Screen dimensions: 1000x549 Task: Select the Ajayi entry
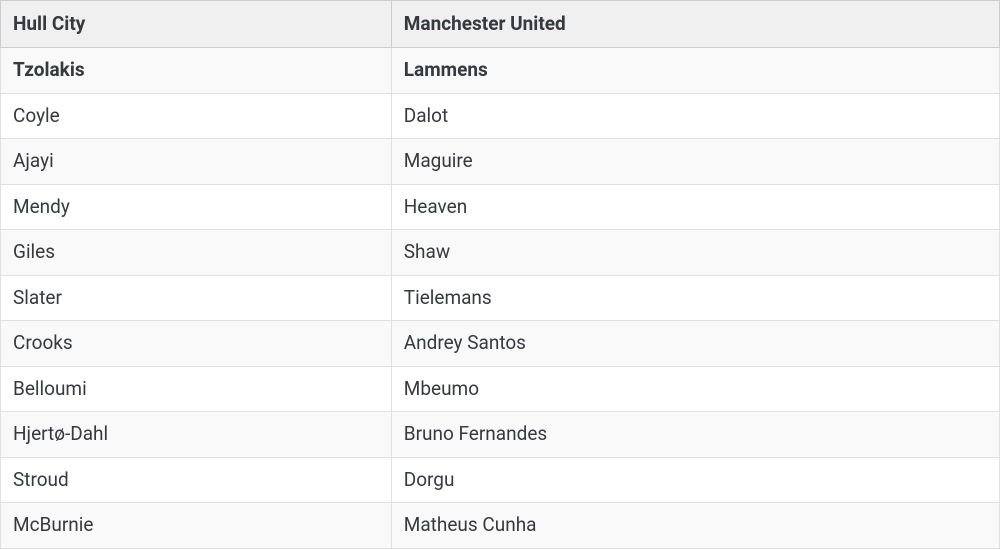[x=196, y=161]
